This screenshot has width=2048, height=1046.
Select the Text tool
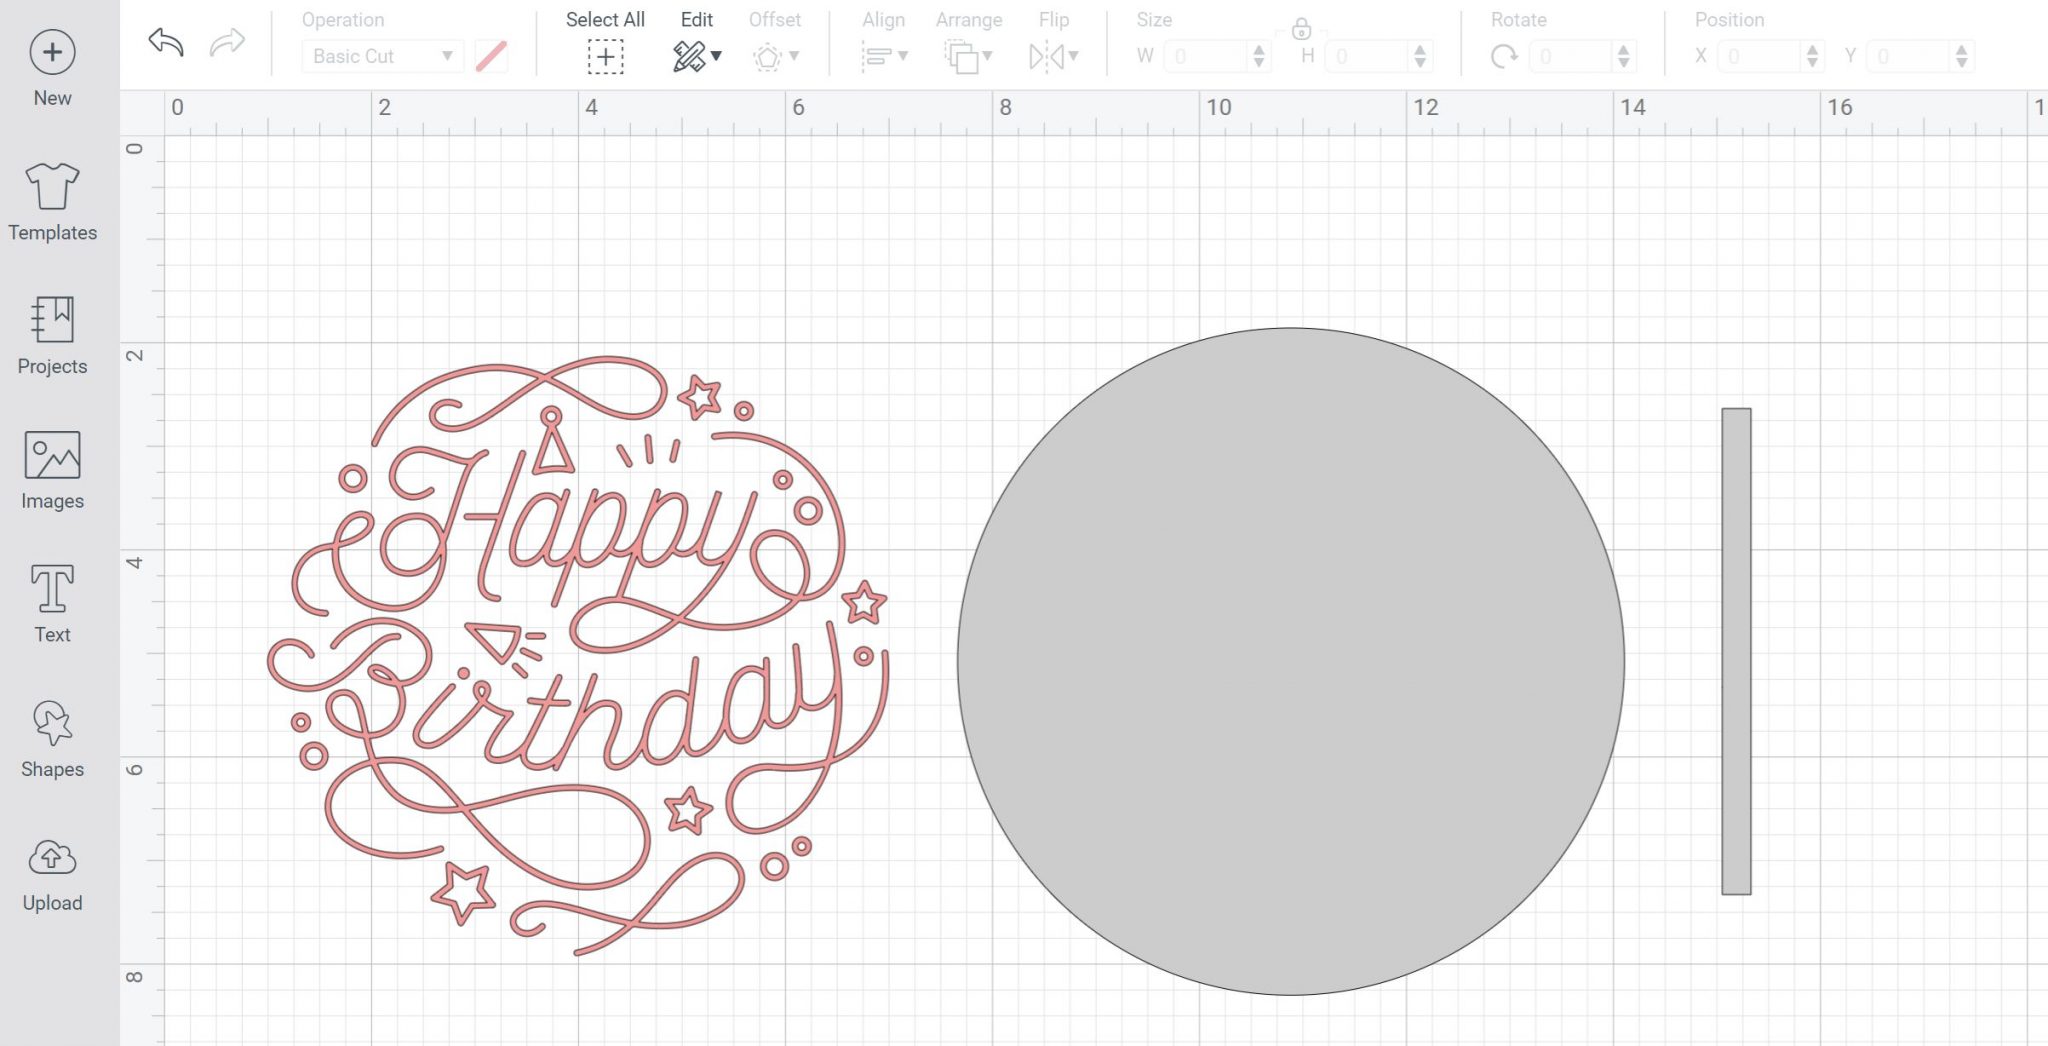(52, 588)
